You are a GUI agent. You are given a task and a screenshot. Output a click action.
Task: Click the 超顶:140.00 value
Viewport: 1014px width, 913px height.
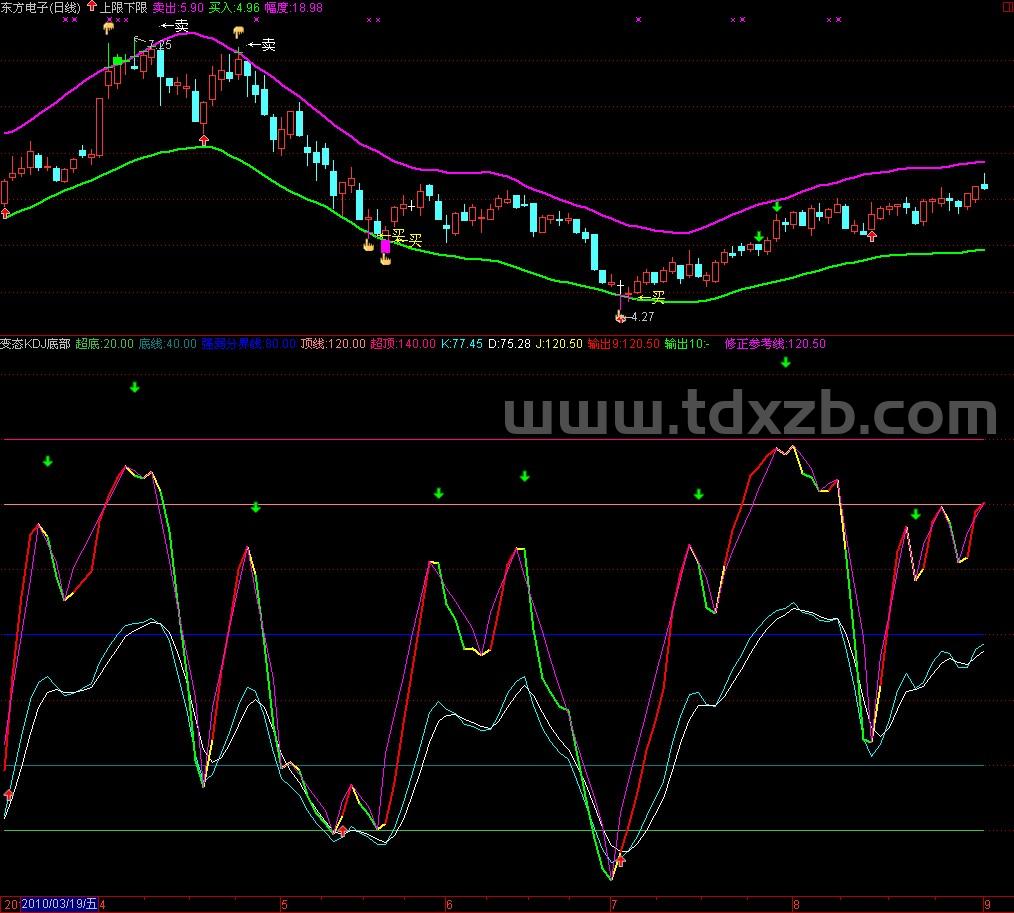point(403,343)
